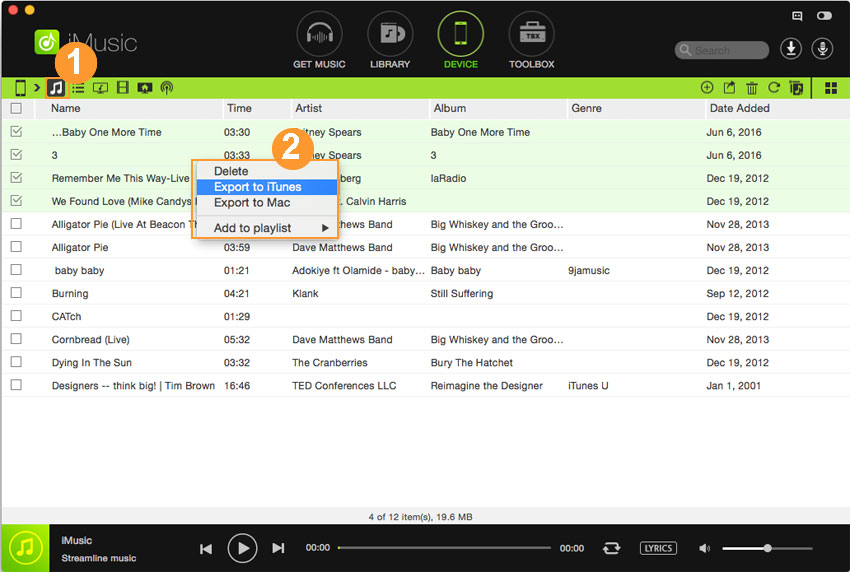850x572 pixels.
Task: Click the de-duplicate tracks icon
Action: [796, 87]
